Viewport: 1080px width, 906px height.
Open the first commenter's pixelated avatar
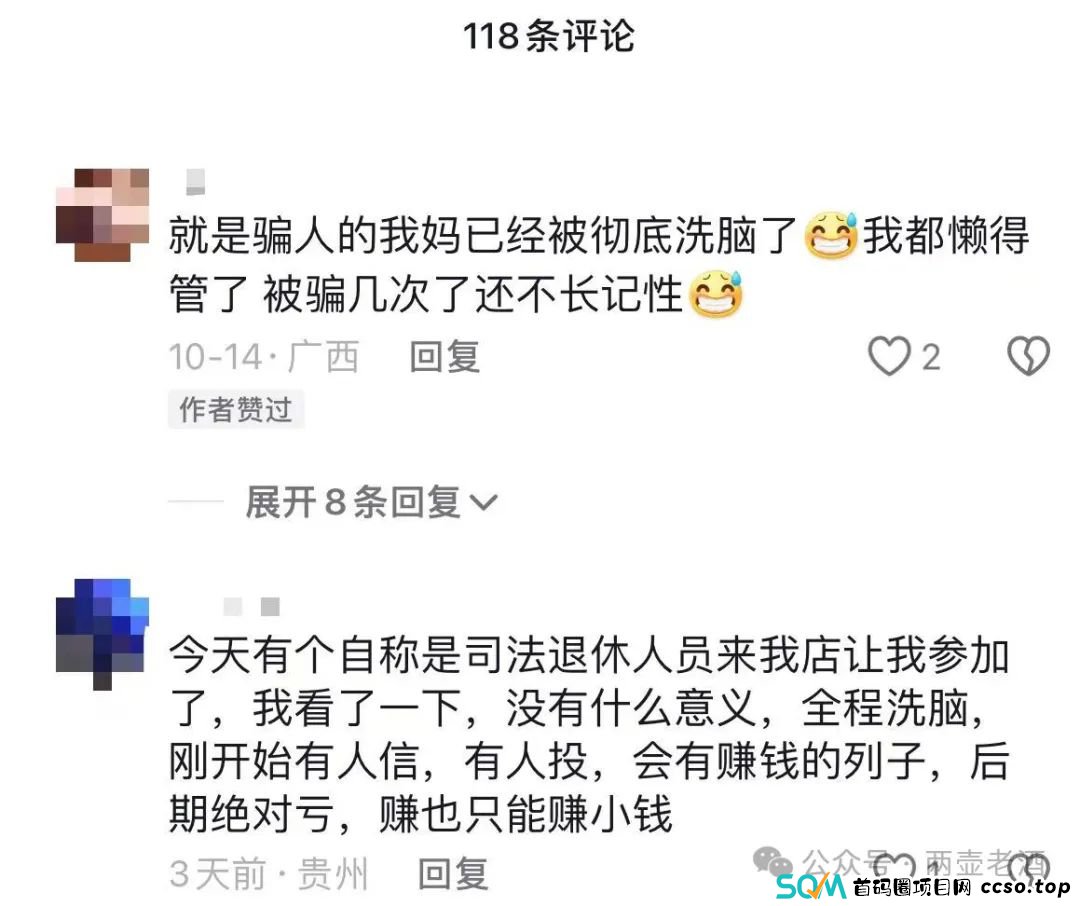[x=103, y=215]
